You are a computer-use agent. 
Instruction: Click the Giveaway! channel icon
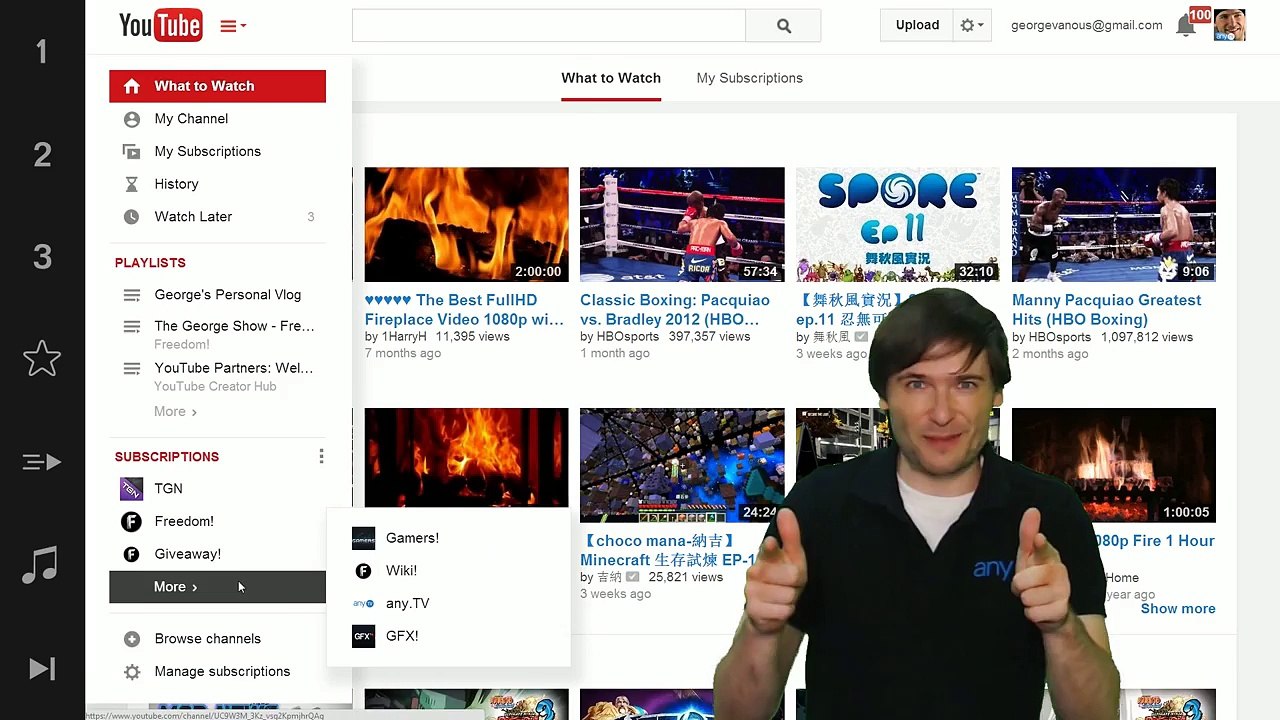click(x=131, y=554)
